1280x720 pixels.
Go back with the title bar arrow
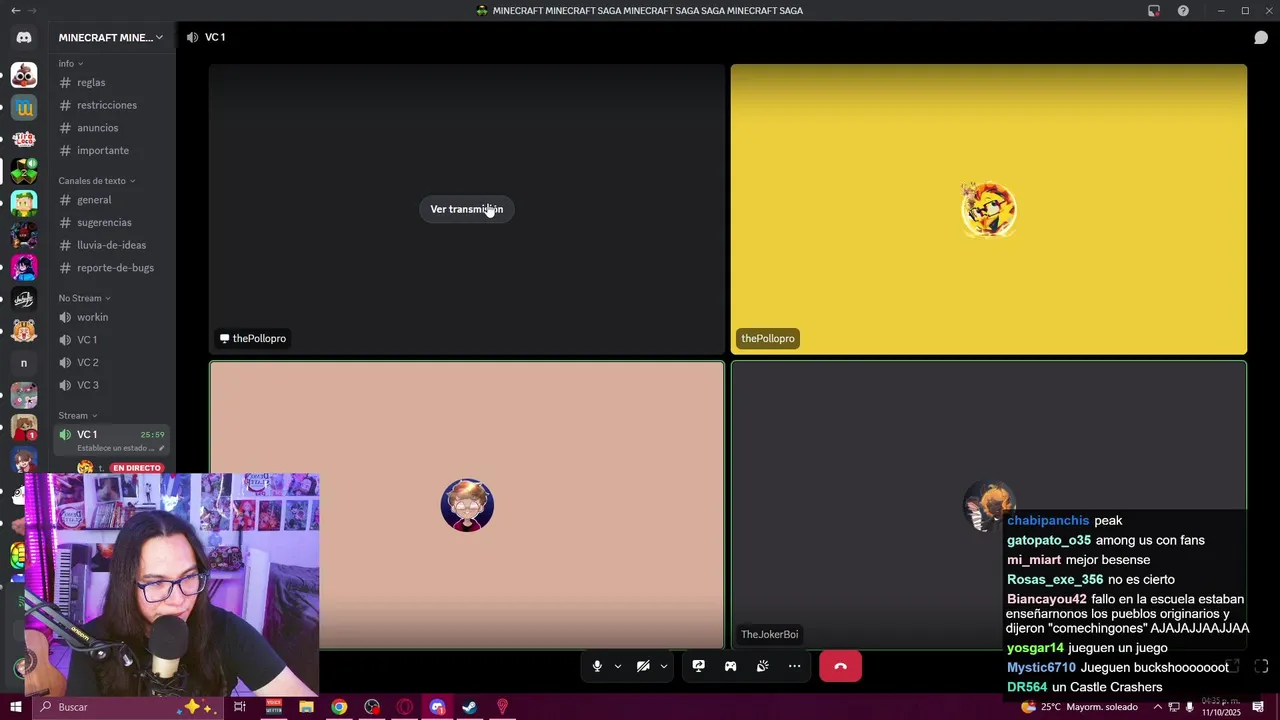[x=15, y=10]
